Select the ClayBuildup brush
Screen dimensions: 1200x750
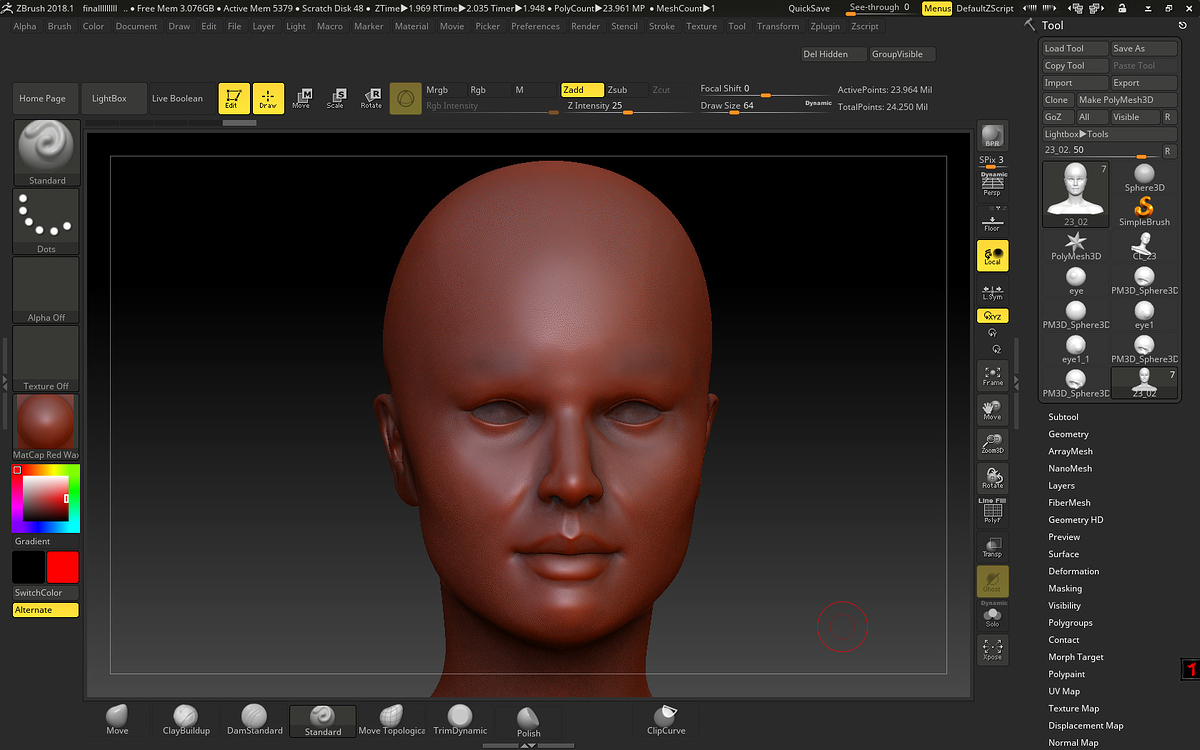pos(186,720)
